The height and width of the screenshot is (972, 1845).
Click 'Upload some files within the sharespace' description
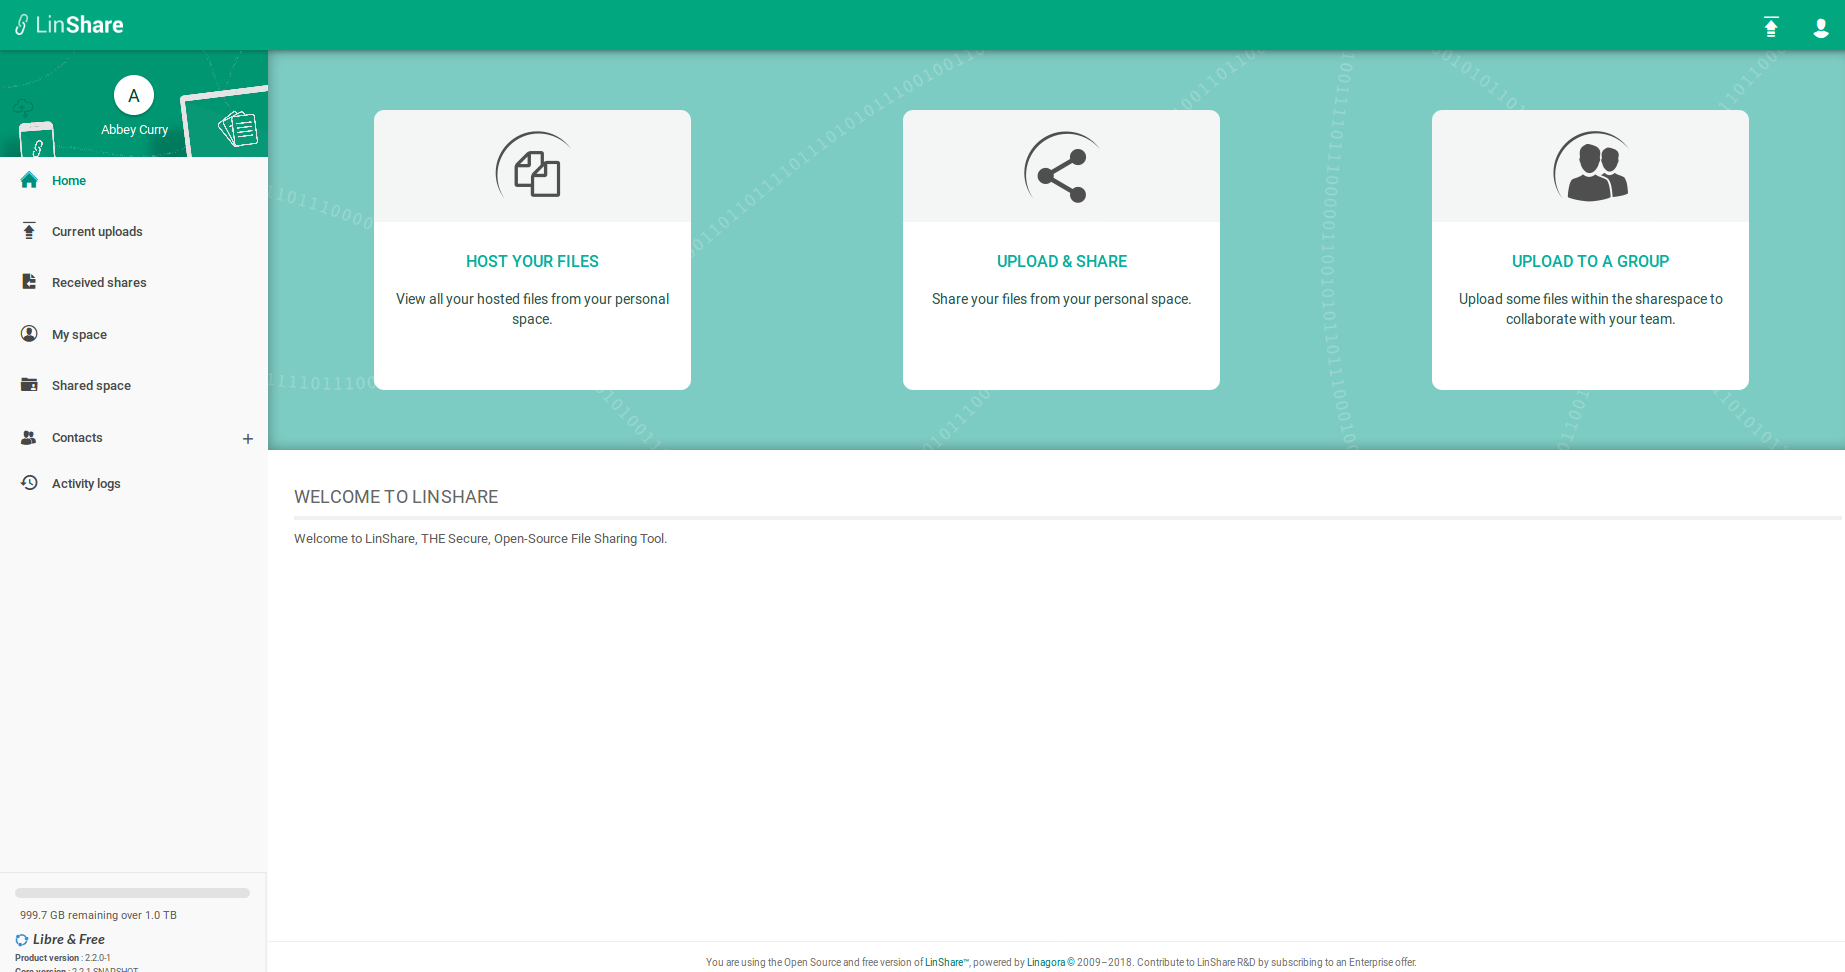point(1590,309)
